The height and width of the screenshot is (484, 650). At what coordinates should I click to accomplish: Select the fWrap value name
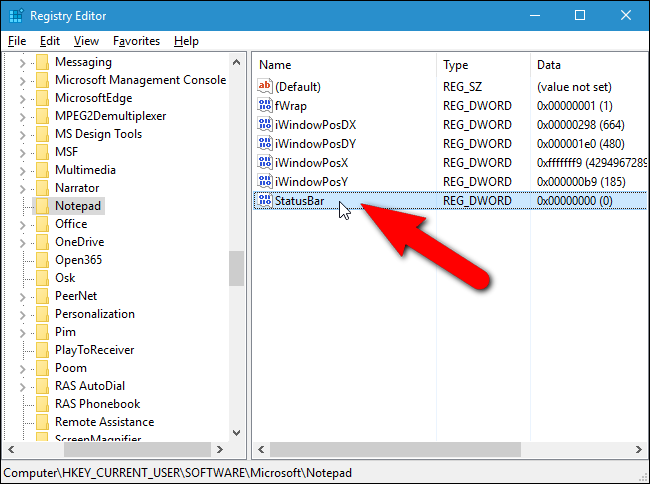tap(290, 106)
